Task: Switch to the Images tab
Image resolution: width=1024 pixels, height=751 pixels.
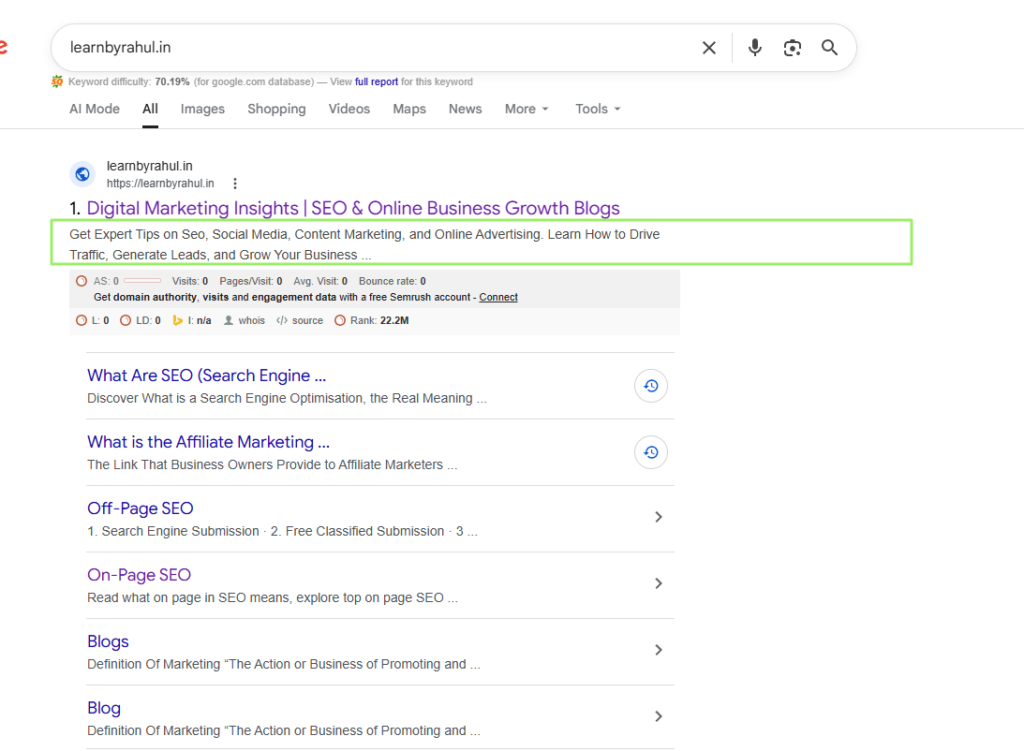Action: click(x=202, y=109)
